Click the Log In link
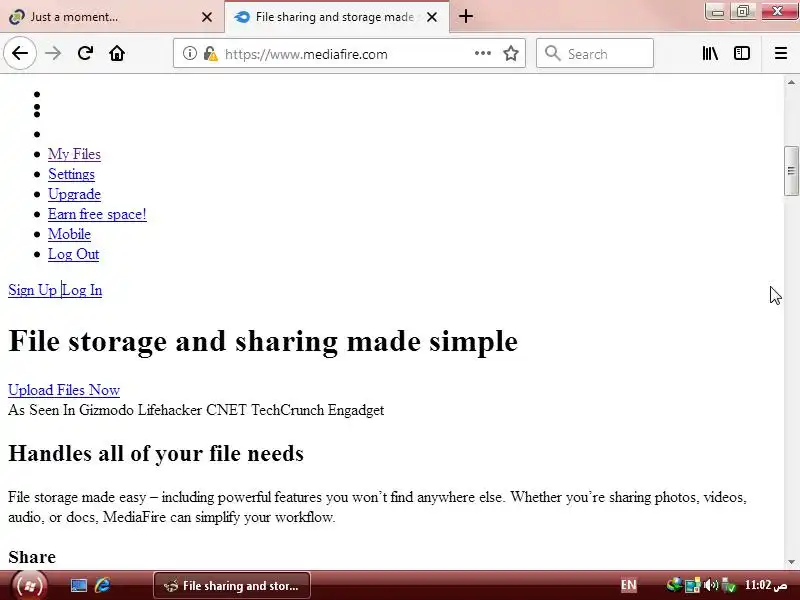This screenshot has height=600, width=800. coord(82,290)
